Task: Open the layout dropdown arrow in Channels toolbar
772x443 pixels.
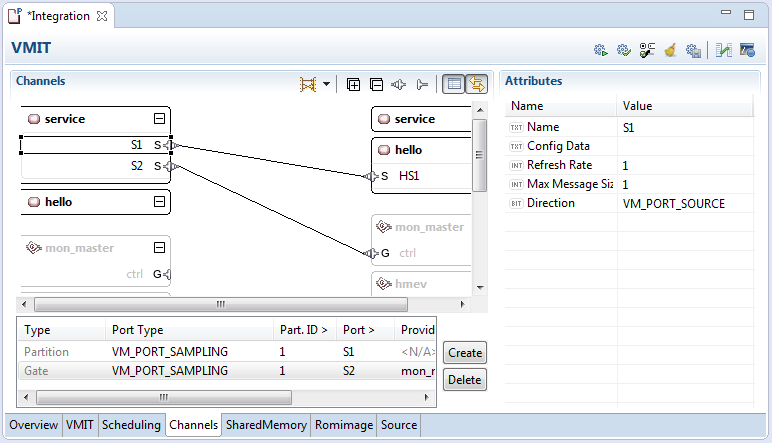Action: [326, 84]
